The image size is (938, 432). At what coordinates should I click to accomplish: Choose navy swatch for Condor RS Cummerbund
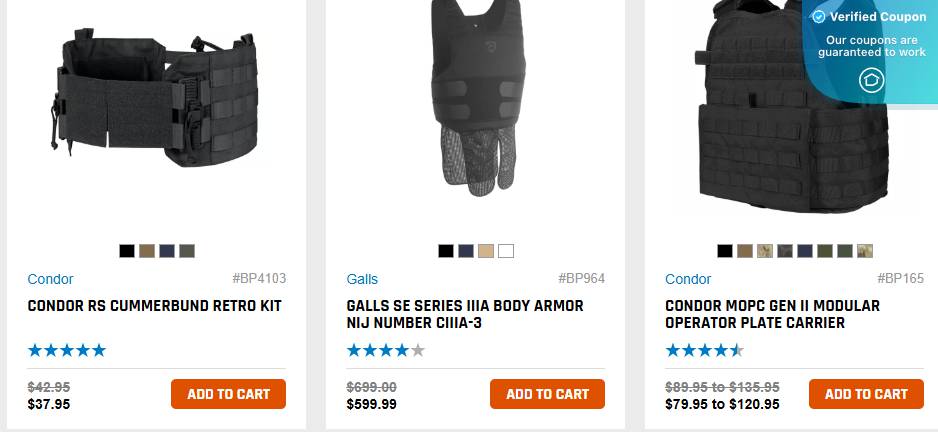pyautogui.click(x=167, y=251)
